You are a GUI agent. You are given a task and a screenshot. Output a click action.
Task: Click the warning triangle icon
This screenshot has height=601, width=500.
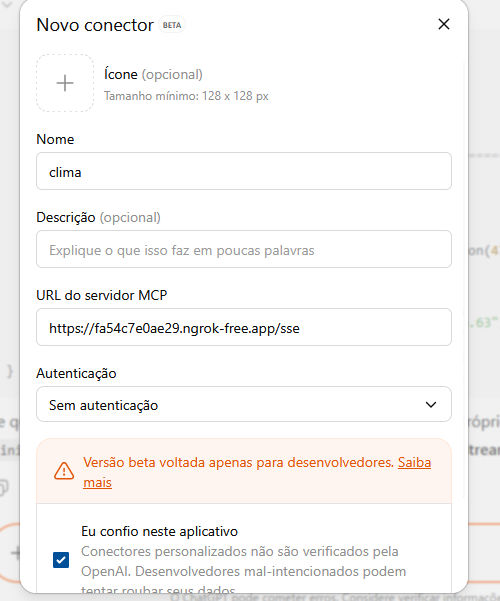tap(64, 471)
